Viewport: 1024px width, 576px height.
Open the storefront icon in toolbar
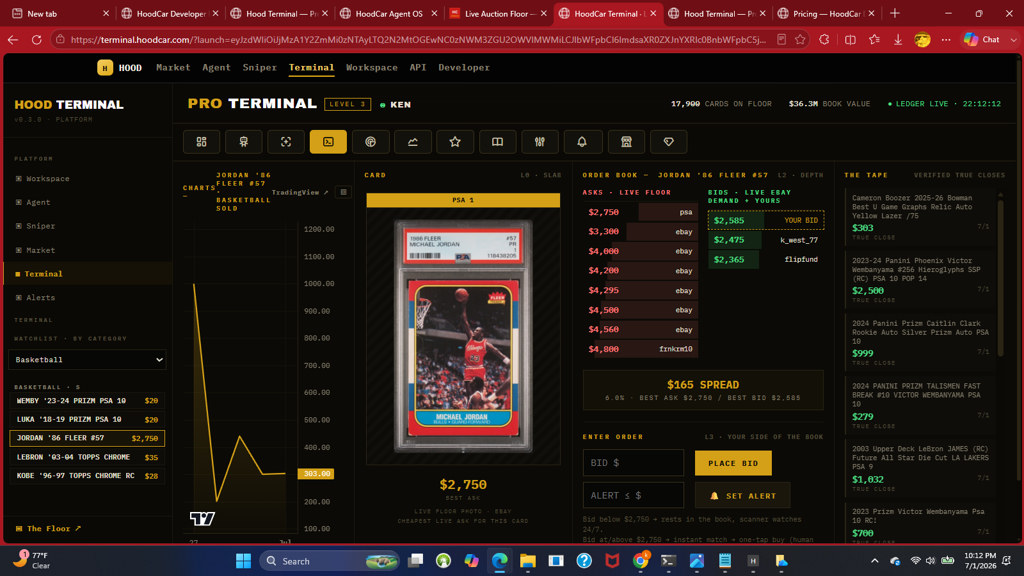pos(626,142)
